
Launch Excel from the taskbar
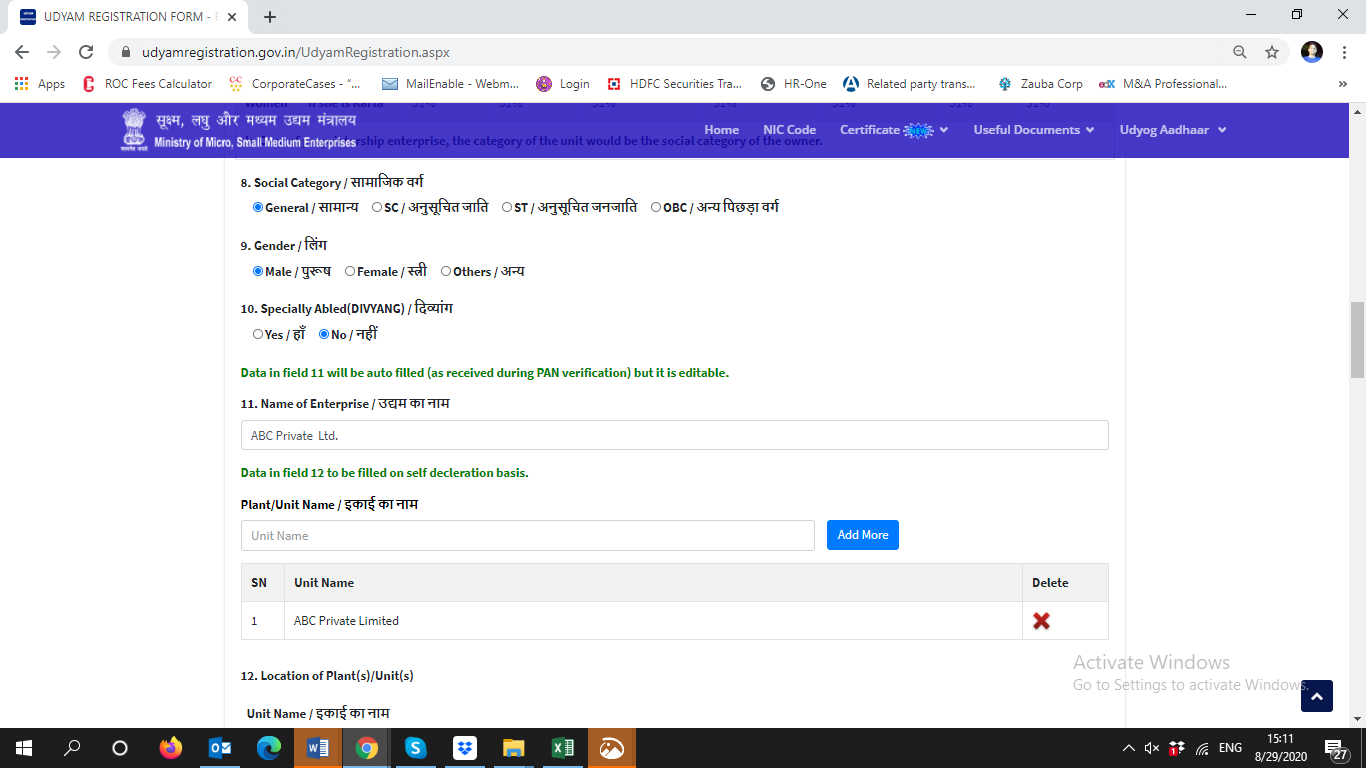[562, 748]
